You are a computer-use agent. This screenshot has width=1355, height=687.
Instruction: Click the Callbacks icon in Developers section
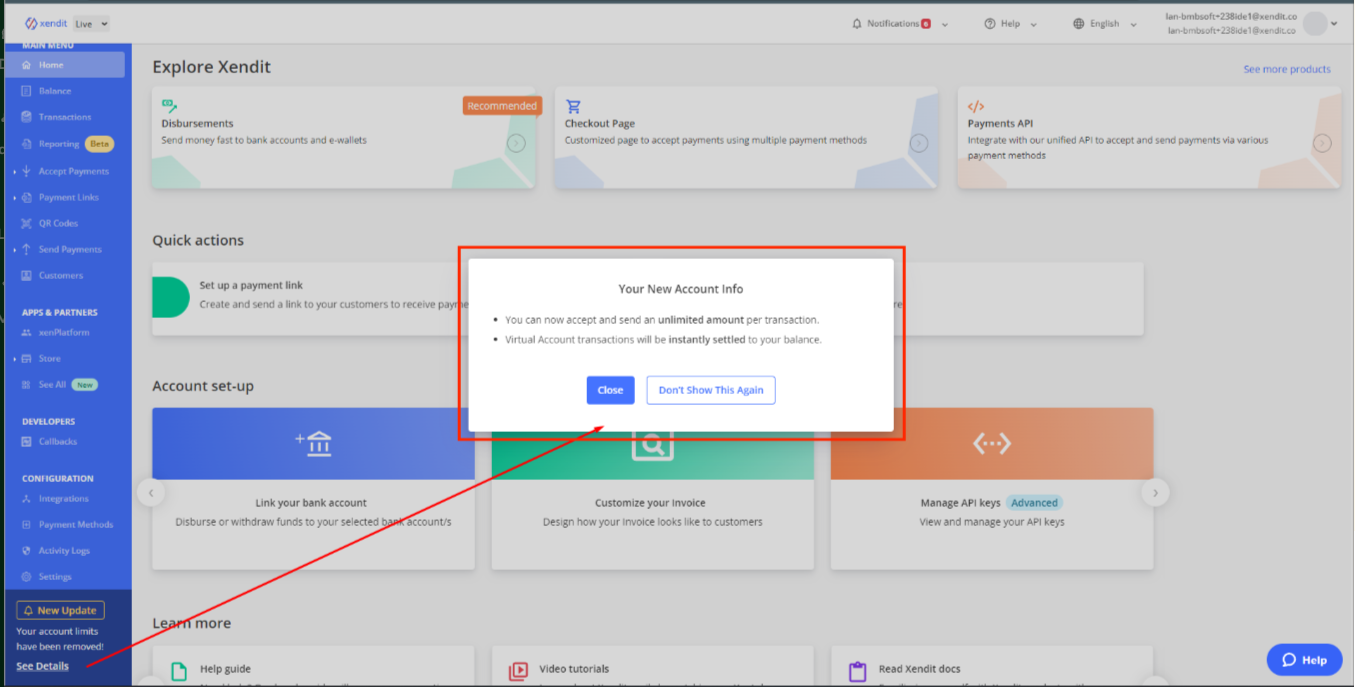tap(26, 441)
